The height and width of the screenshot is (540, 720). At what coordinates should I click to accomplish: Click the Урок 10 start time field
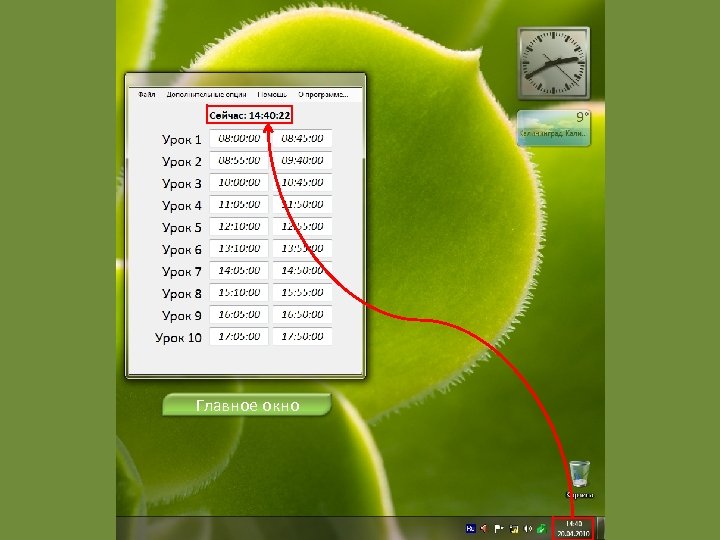point(239,337)
